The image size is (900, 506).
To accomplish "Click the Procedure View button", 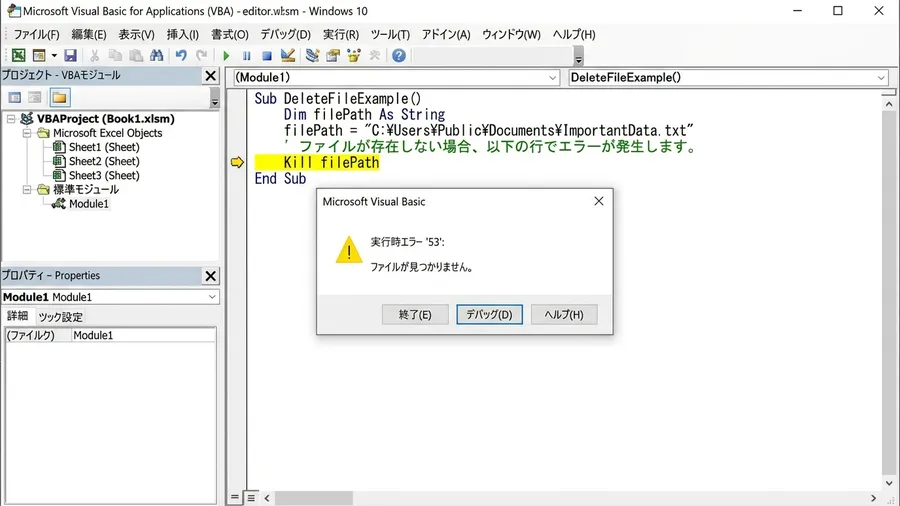I will 234,497.
